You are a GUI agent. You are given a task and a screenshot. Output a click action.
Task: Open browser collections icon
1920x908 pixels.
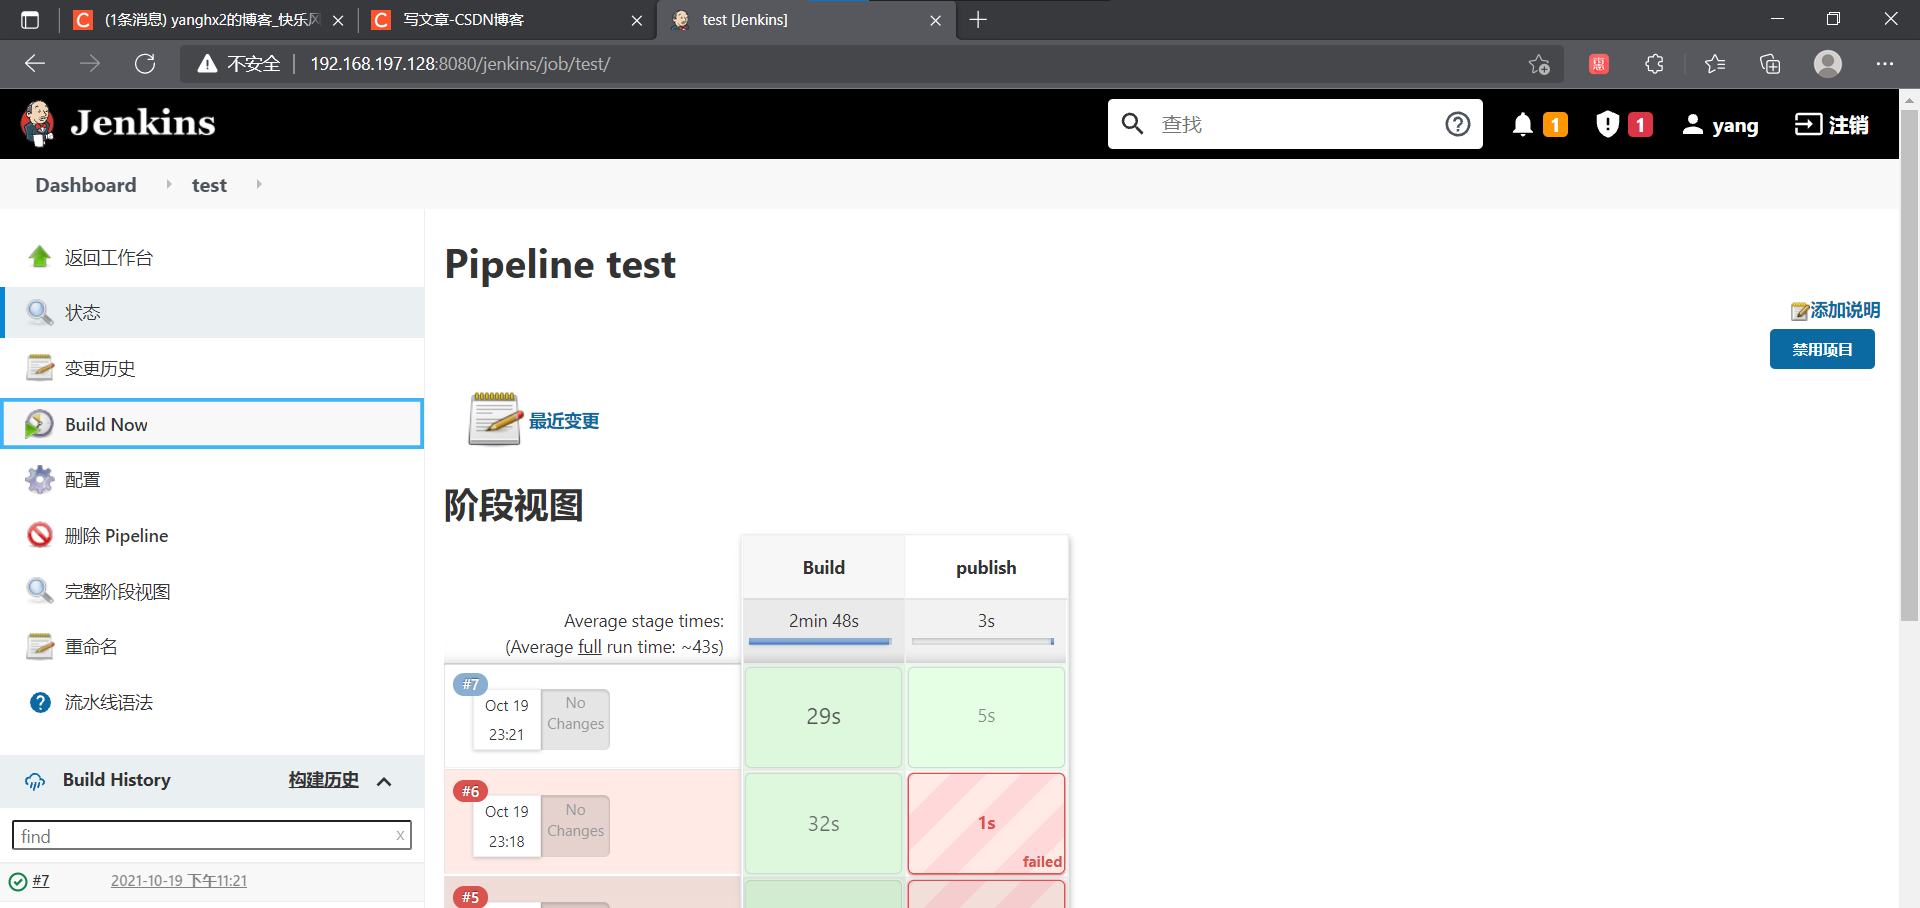click(1770, 64)
